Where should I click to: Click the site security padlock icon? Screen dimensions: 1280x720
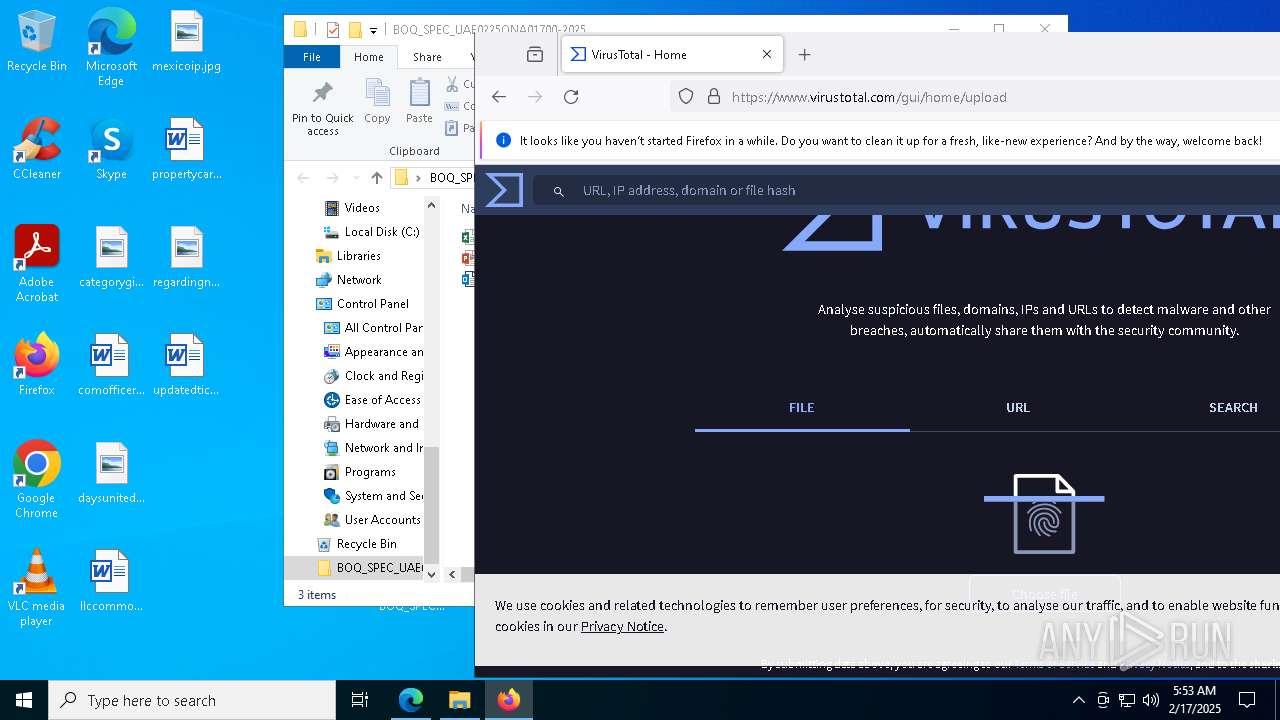click(x=714, y=97)
